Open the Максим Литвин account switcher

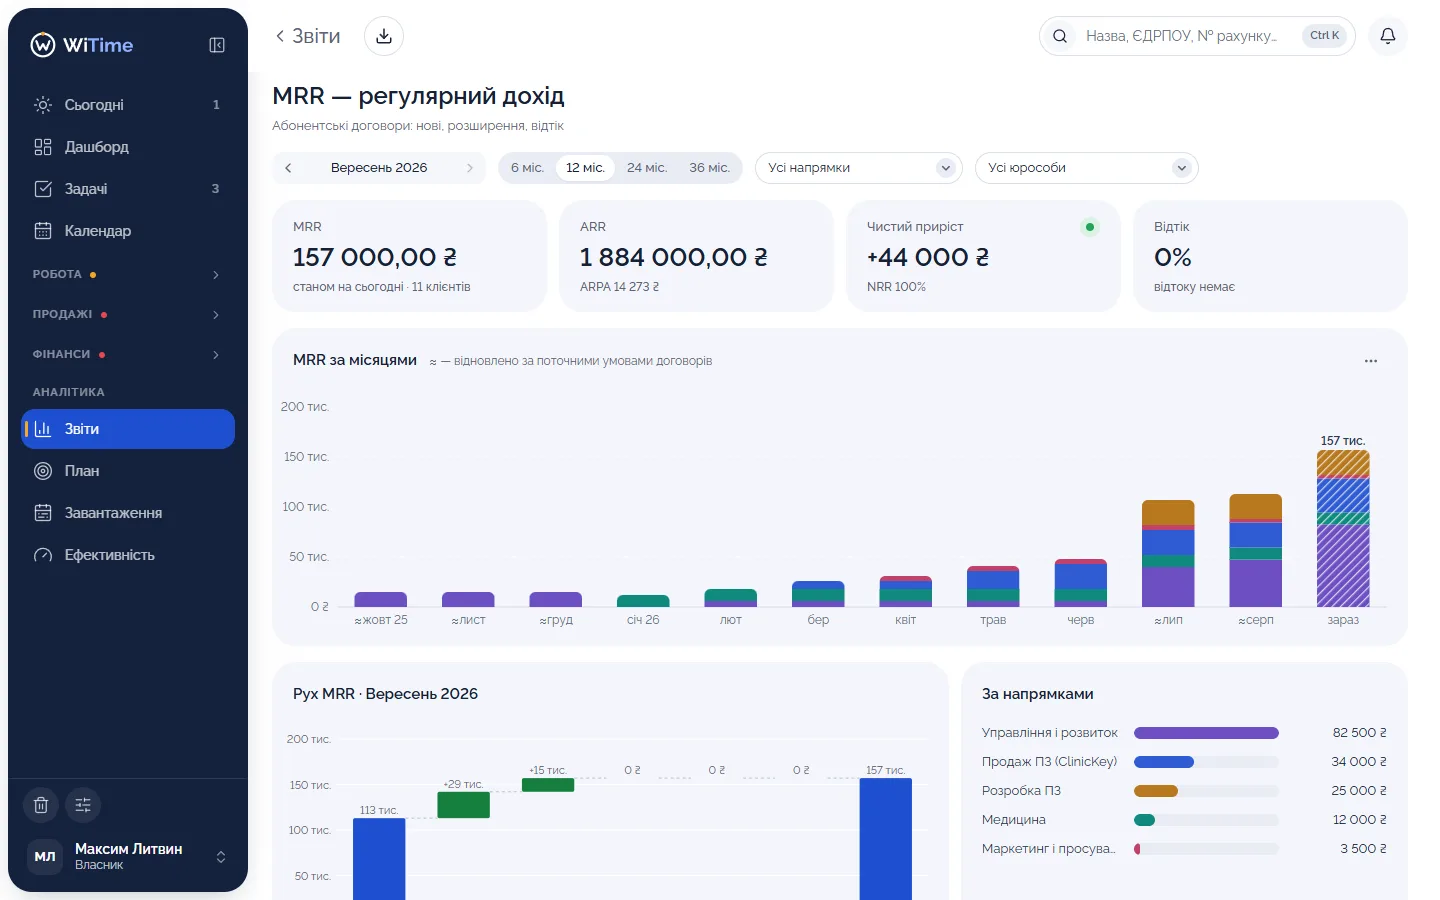point(128,856)
